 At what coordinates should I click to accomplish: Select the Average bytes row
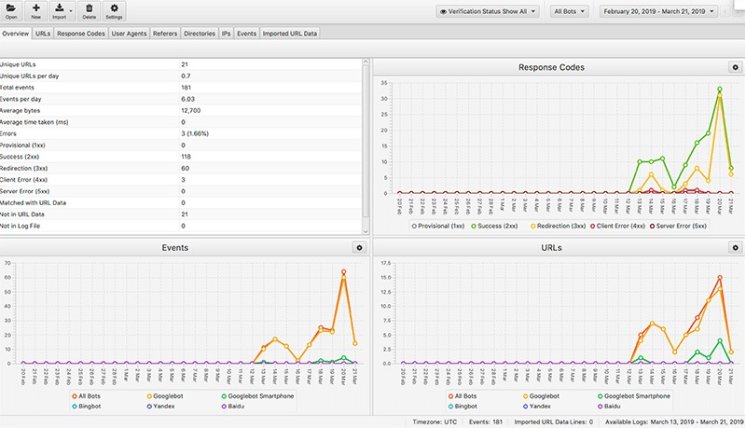[181, 111]
